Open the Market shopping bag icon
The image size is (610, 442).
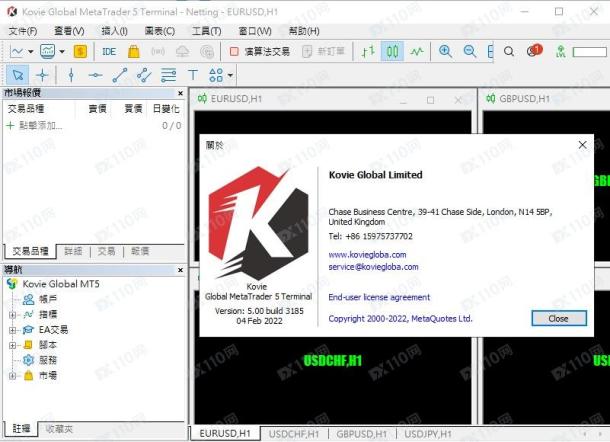(133, 51)
